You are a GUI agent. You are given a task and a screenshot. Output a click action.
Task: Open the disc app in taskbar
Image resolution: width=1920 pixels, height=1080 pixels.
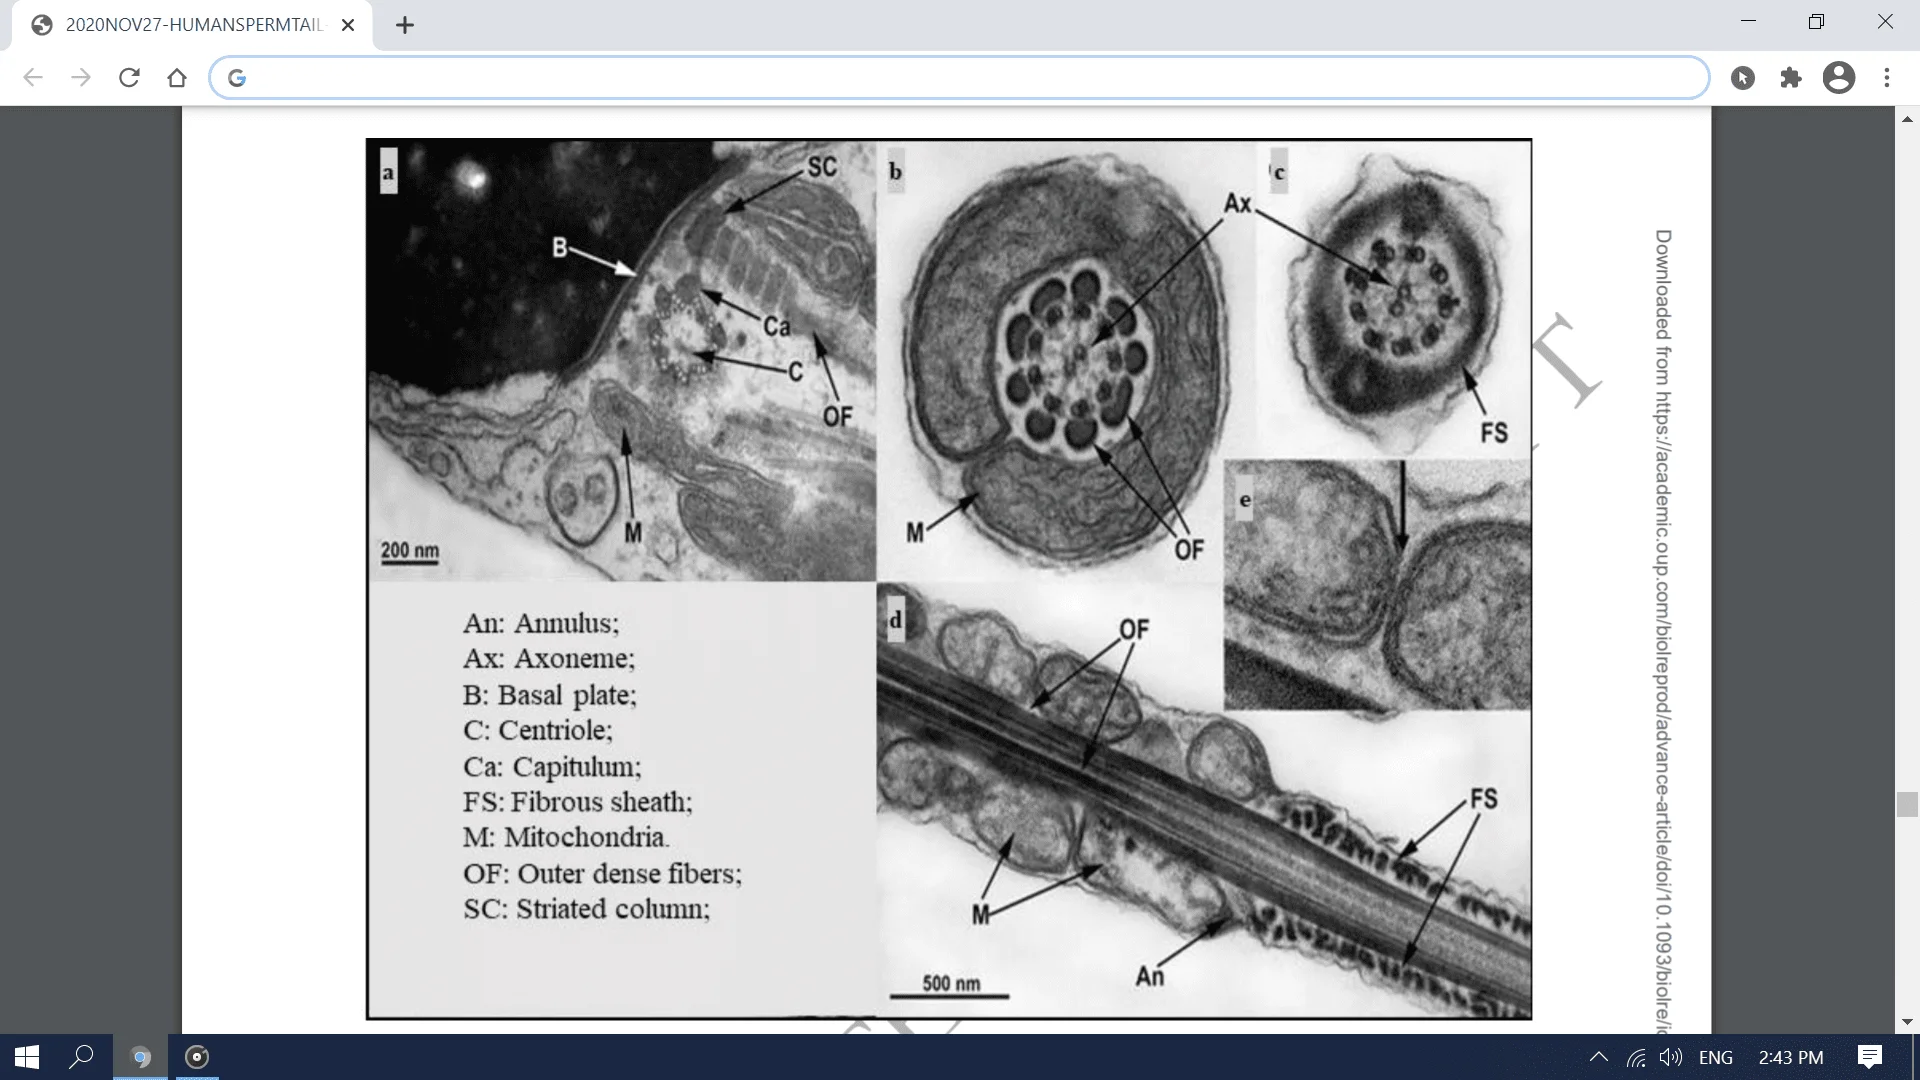pyautogui.click(x=197, y=1057)
